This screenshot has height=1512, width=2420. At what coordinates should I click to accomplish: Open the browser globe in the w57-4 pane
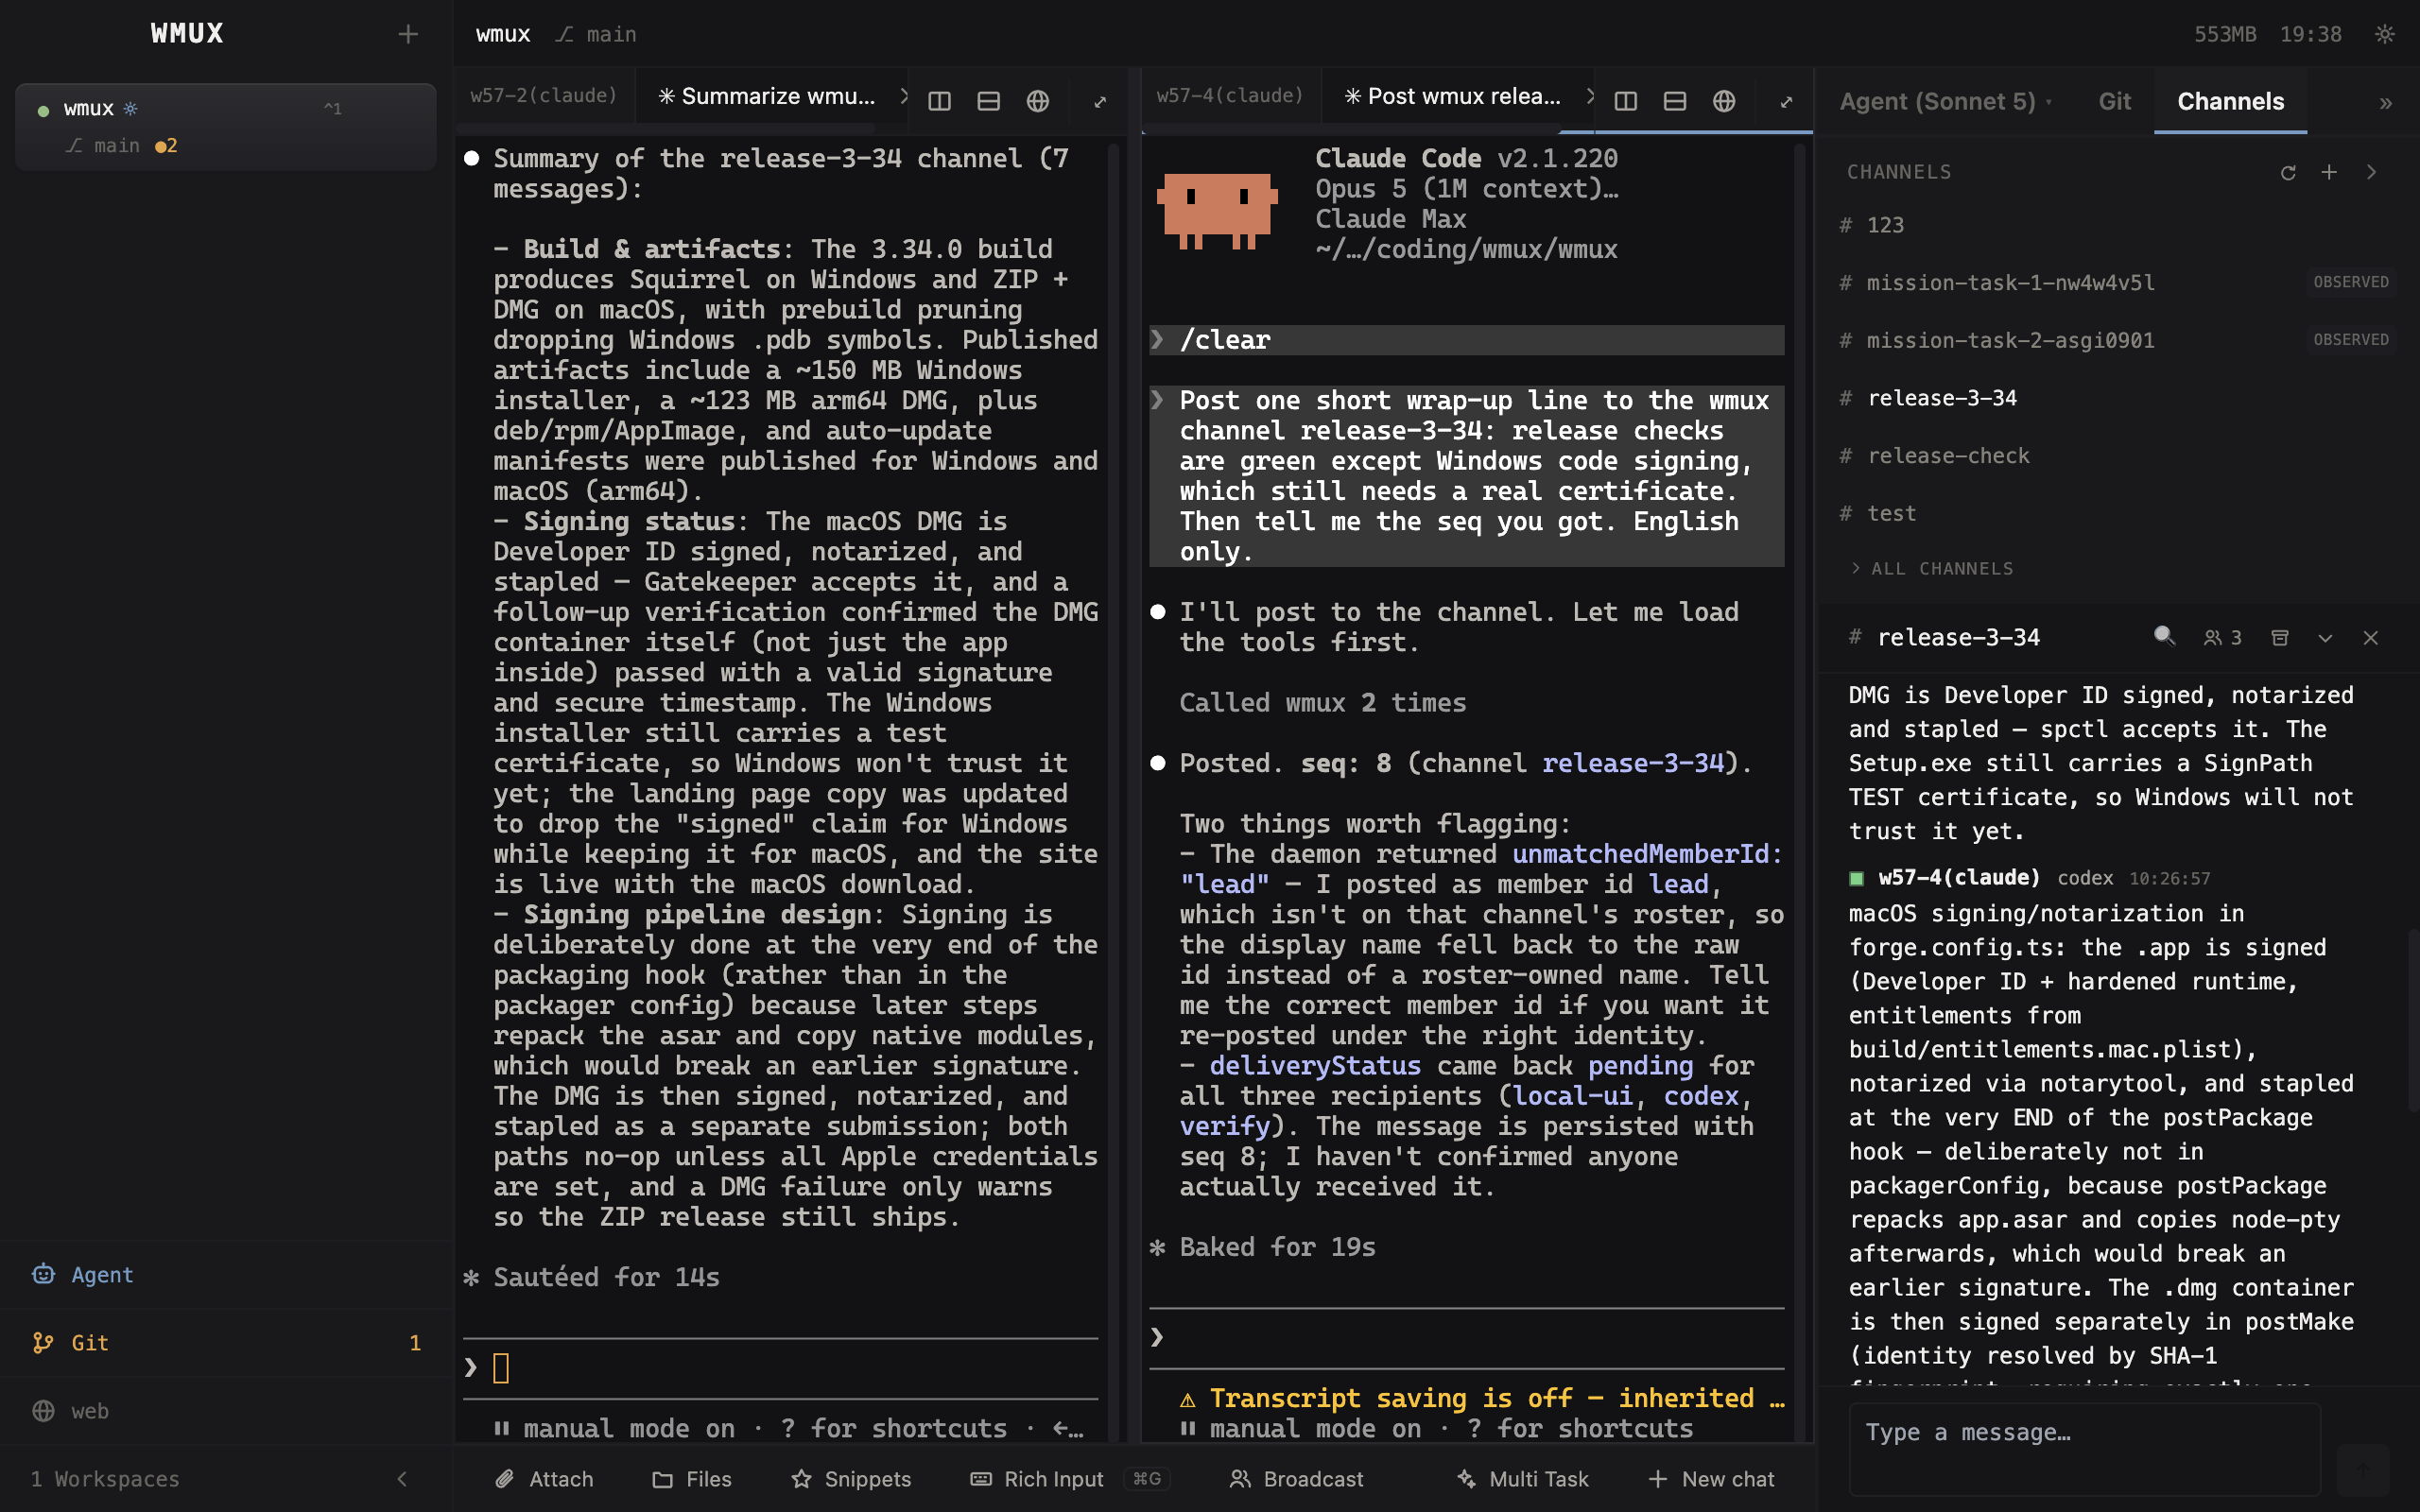(1723, 101)
